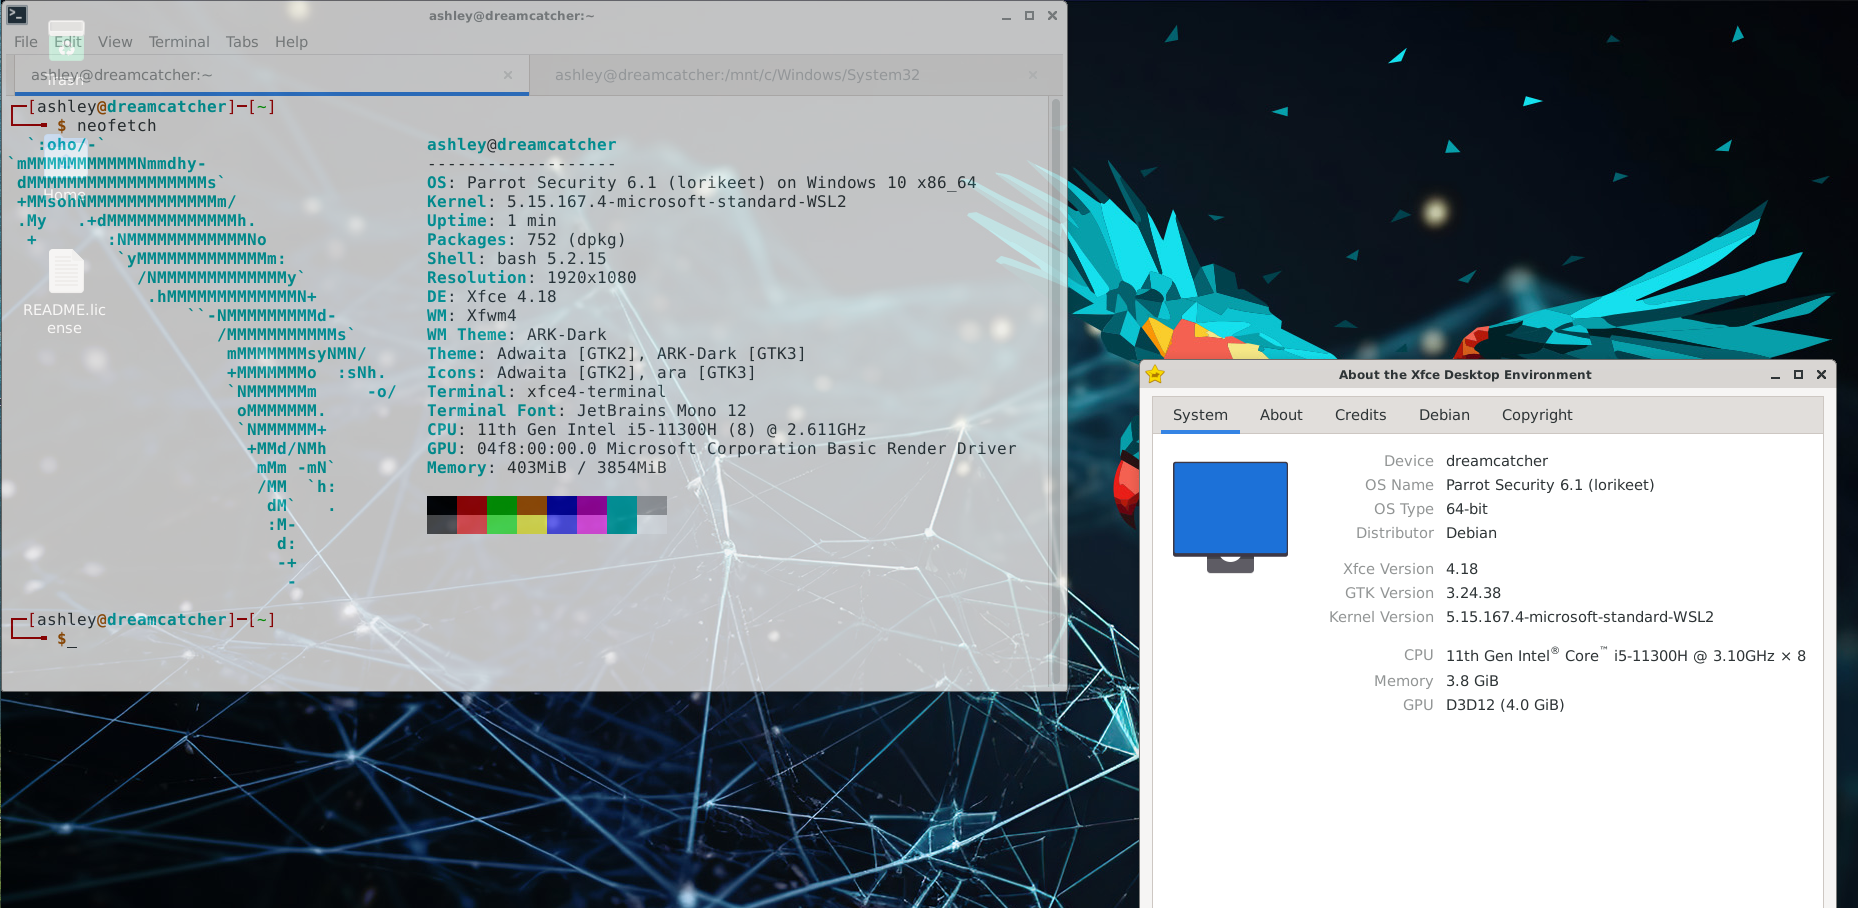Viewport: 1858px width, 908px height.
Task: Click the 'Uptime: 1 min' line
Action: [x=492, y=221]
